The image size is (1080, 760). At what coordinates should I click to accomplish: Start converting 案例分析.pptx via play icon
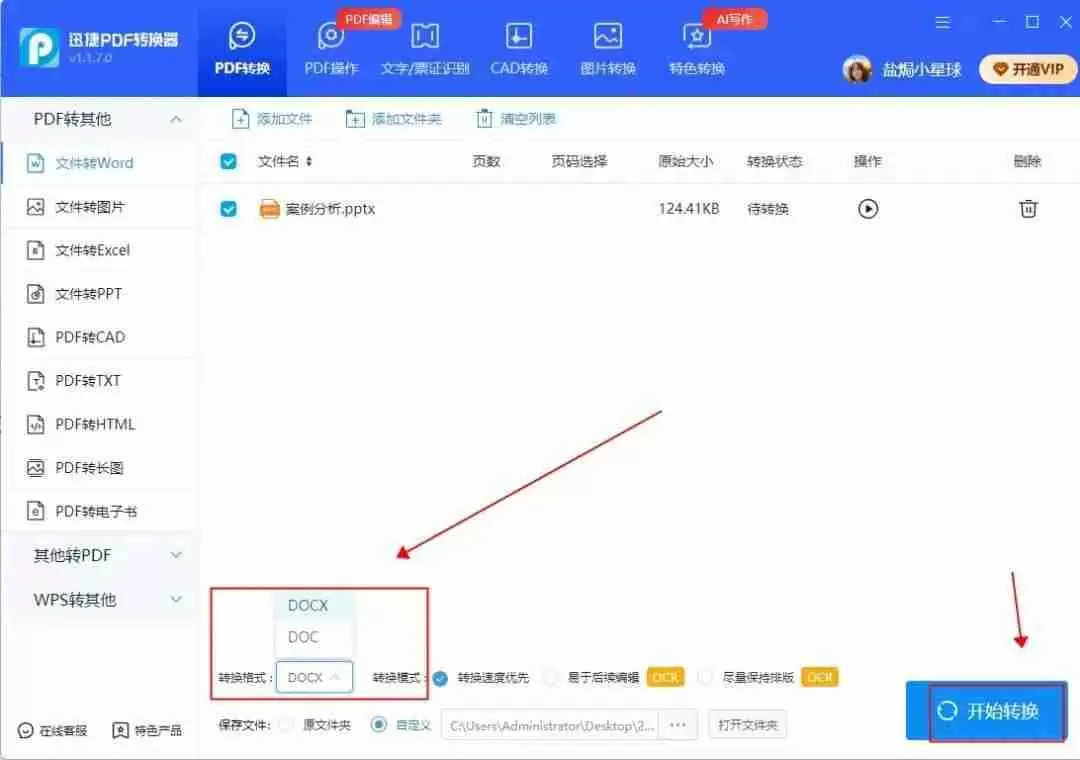point(867,209)
